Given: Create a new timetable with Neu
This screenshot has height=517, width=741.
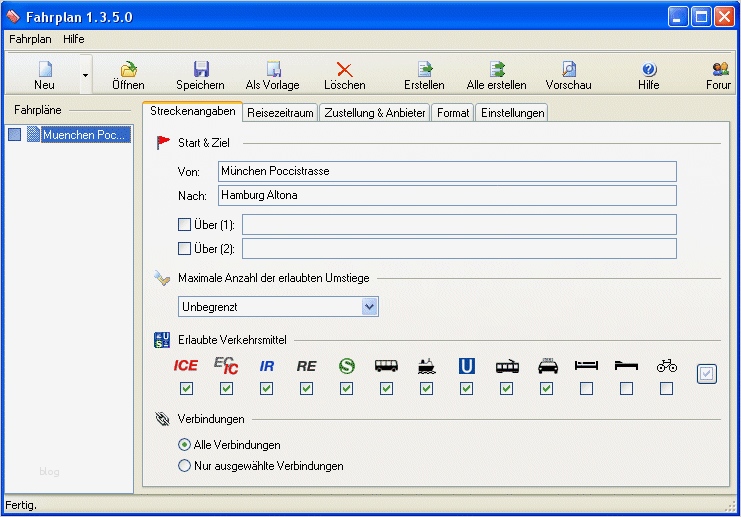Looking at the screenshot, I should [x=44, y=76].
